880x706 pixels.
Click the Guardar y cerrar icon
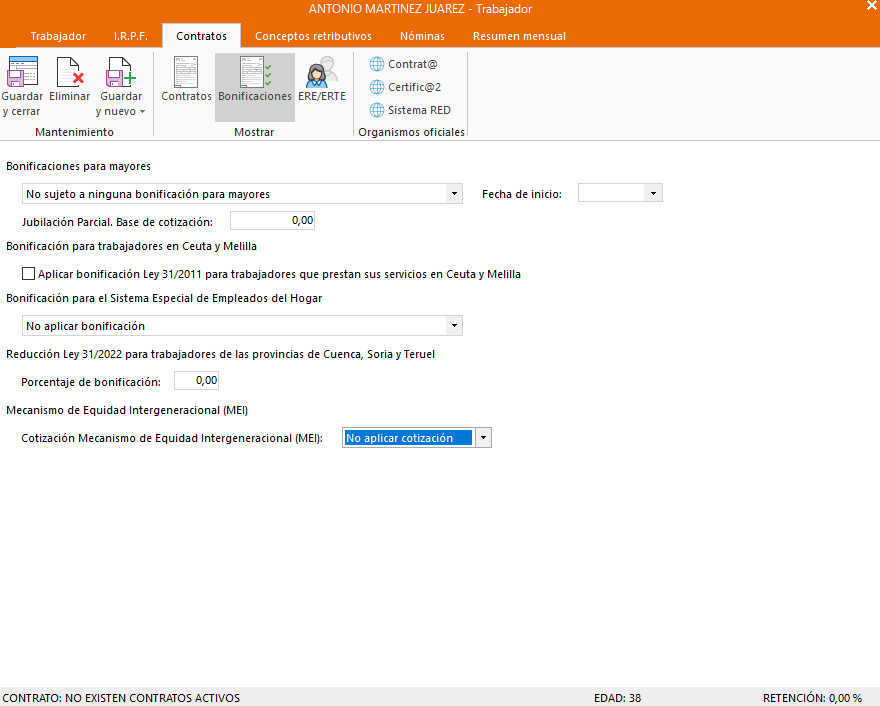(x=22, y=74)
